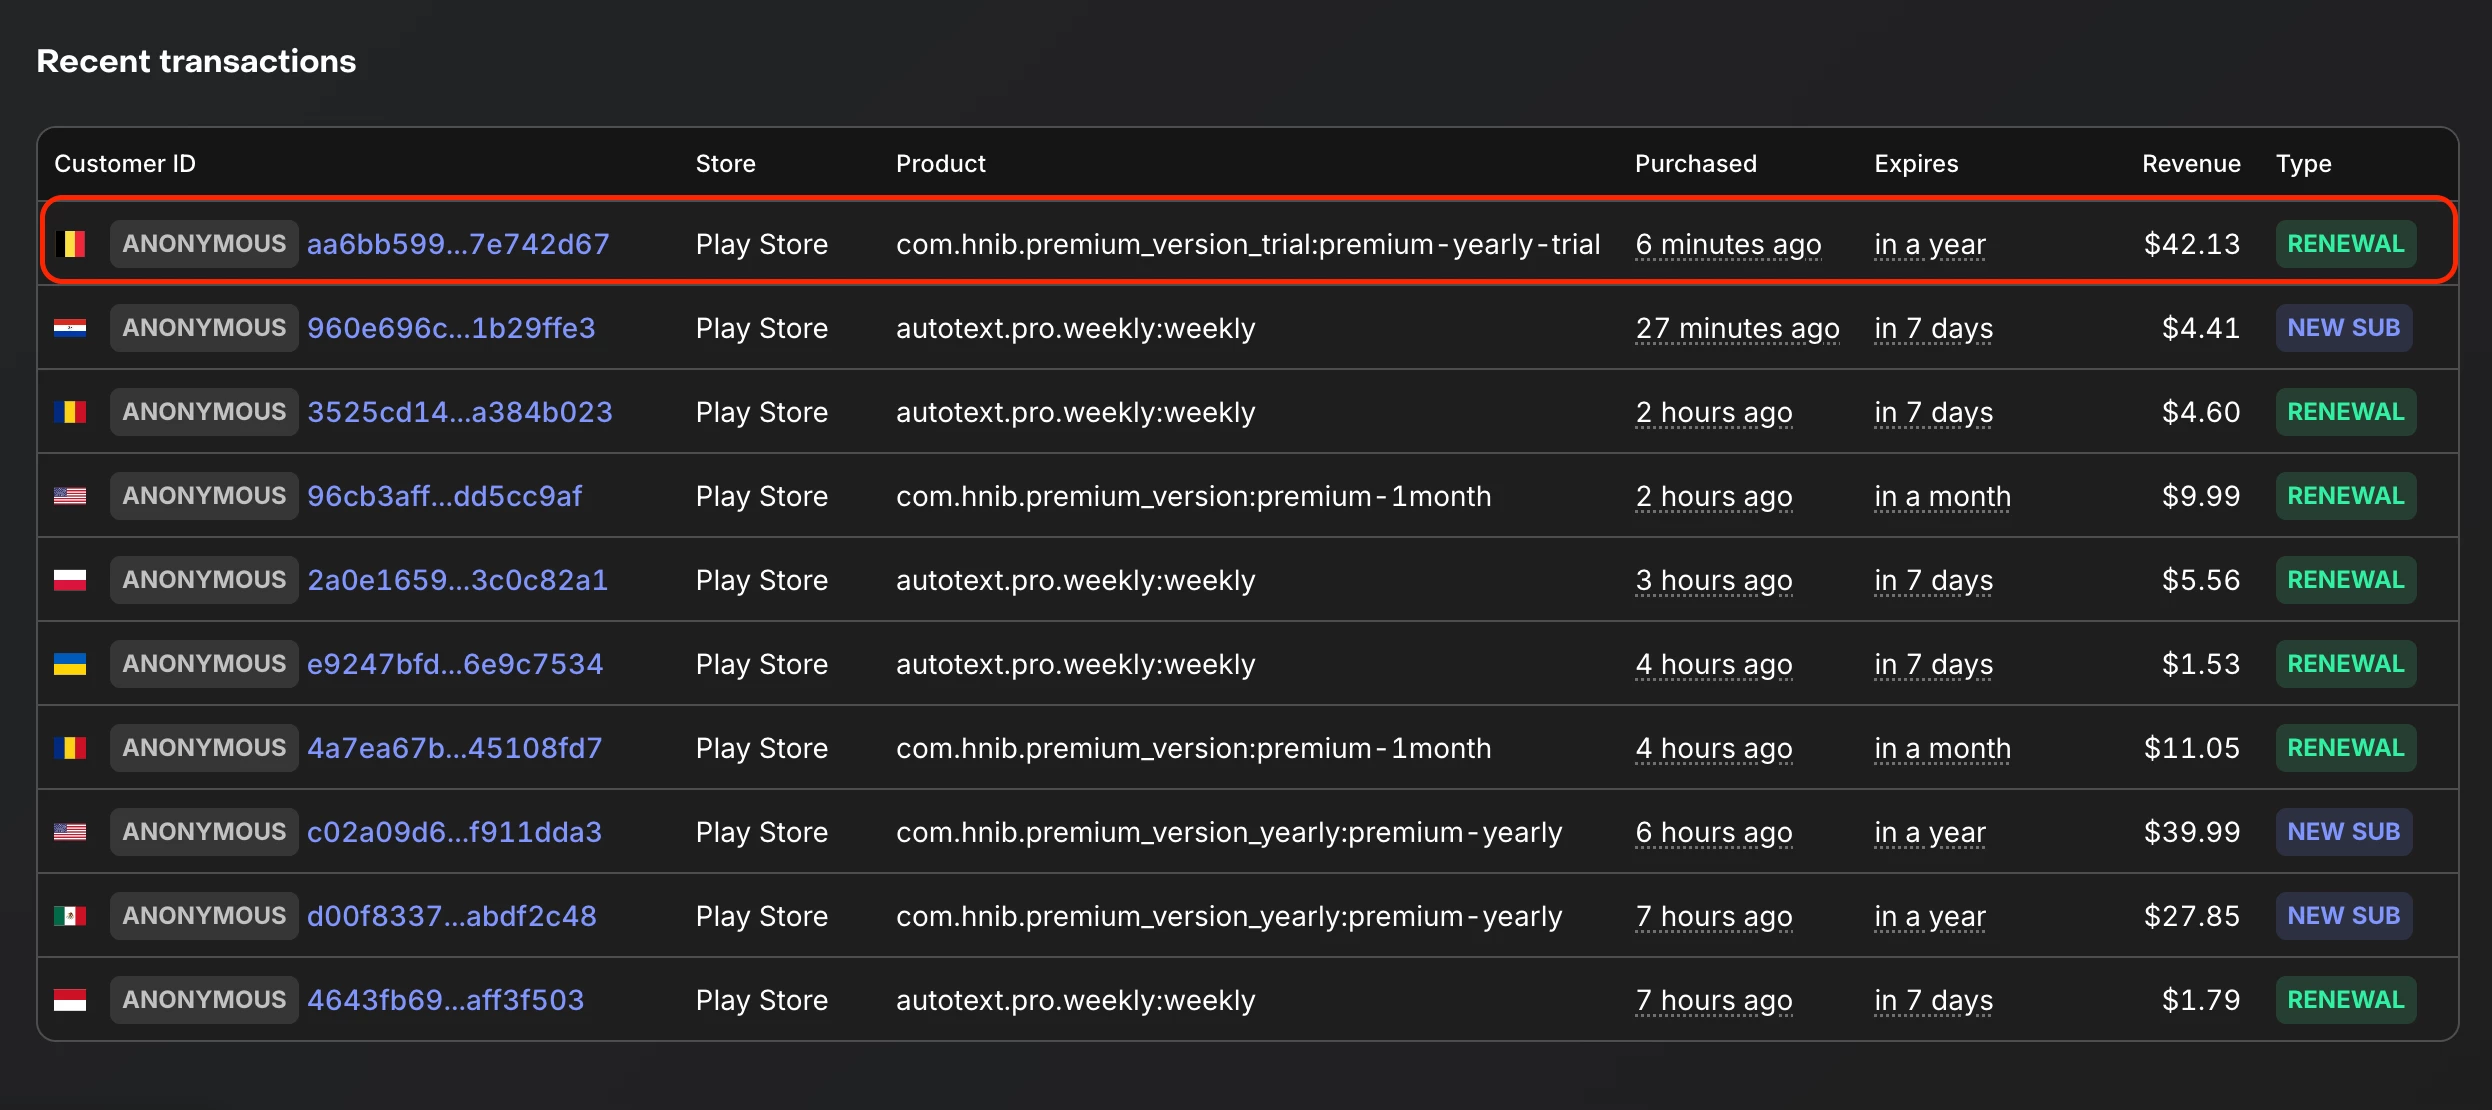Click 'in a month' expiry on the $11.05 row
Viewport: 2492px width, 1110px height.
(1941, 748)
